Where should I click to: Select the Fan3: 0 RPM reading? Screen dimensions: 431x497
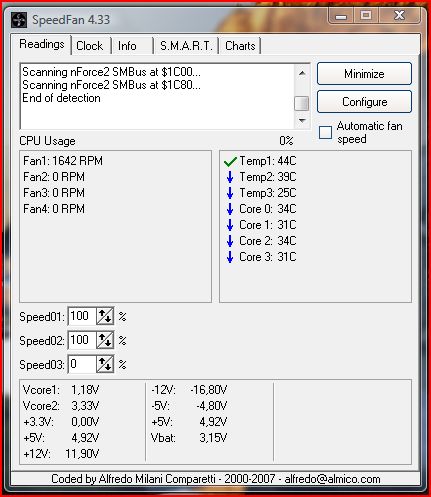(x=54, y=193)
